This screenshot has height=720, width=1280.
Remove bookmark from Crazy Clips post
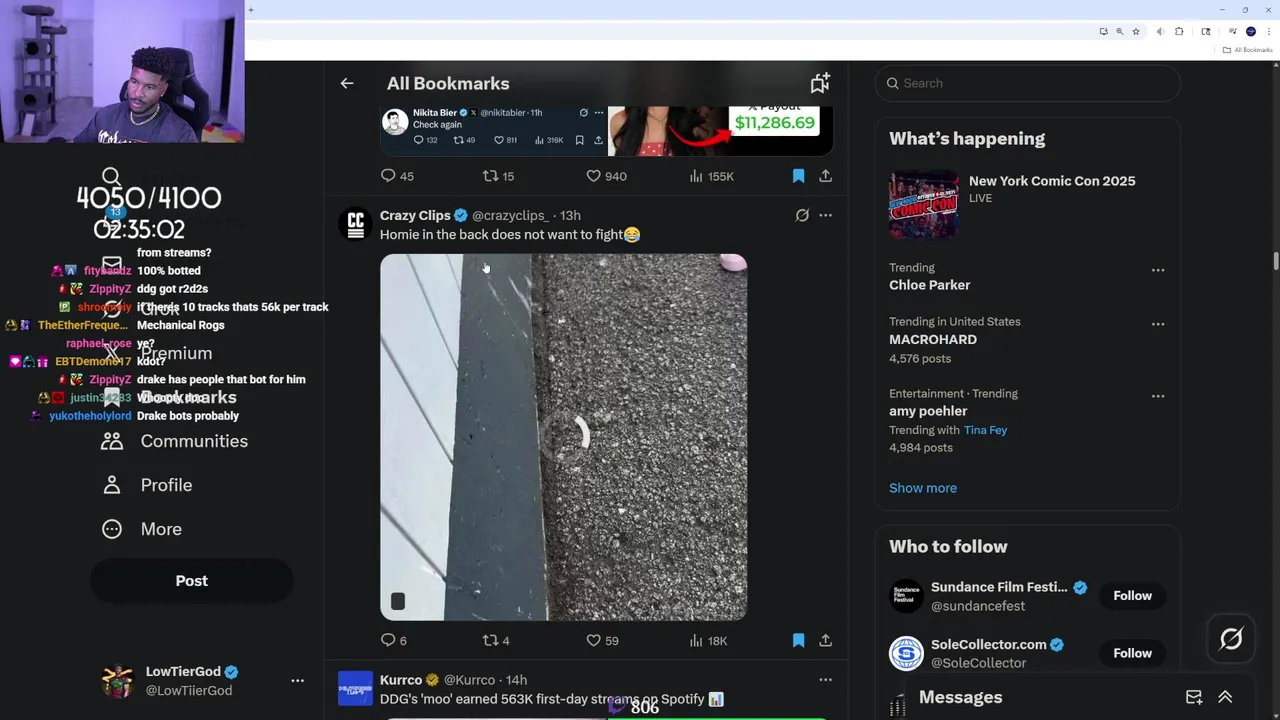point(798,640)
